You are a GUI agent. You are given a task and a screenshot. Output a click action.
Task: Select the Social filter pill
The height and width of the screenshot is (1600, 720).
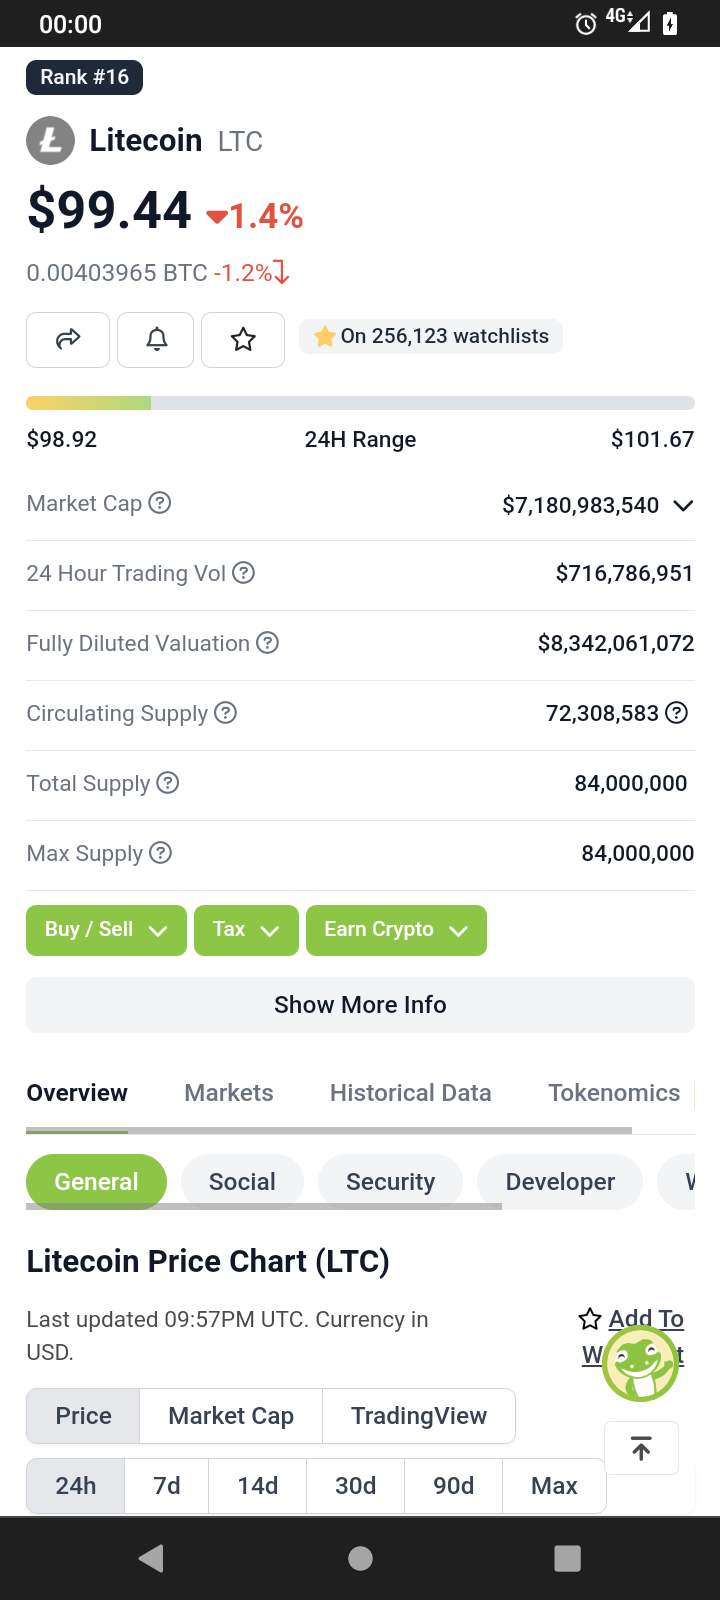click(242, 1182)
